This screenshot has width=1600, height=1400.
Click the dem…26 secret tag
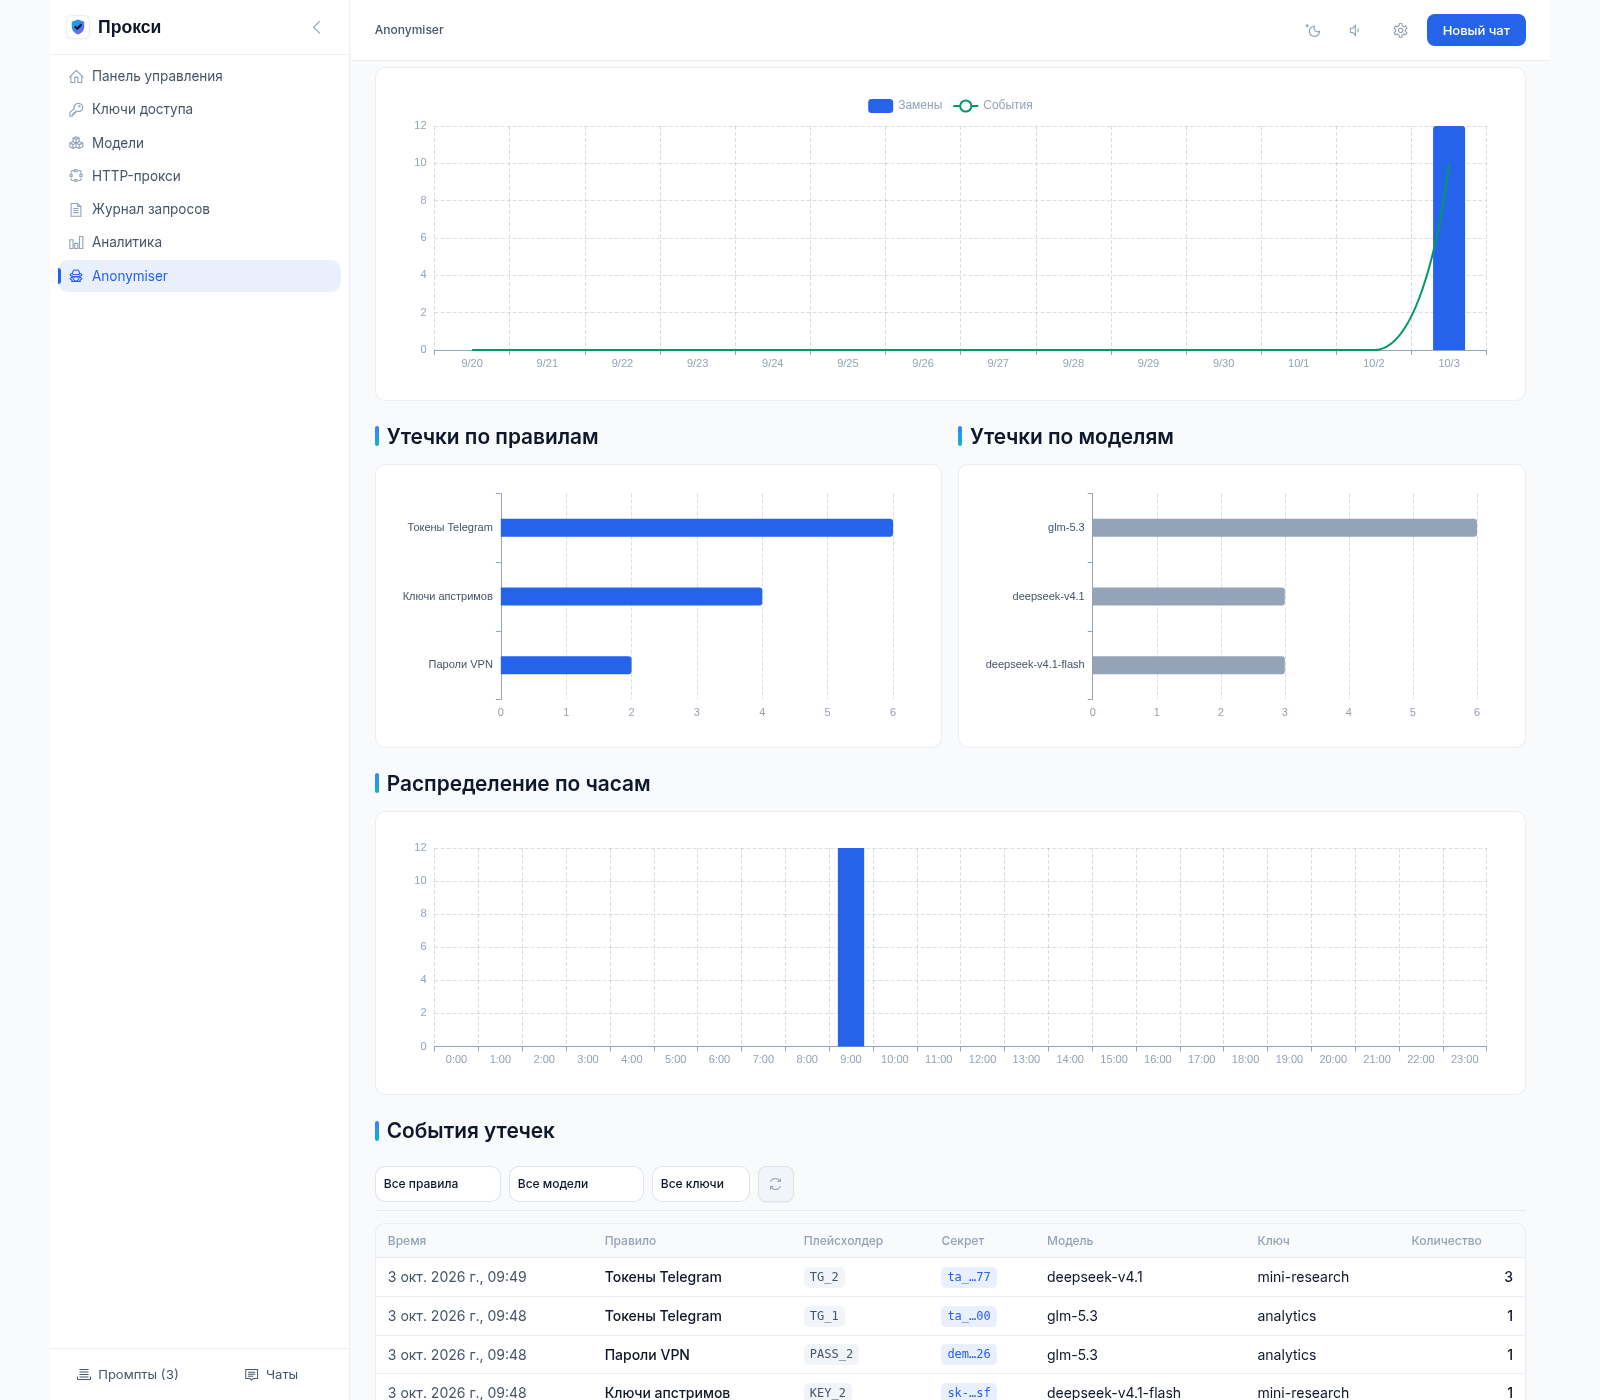click(969, 1355)
